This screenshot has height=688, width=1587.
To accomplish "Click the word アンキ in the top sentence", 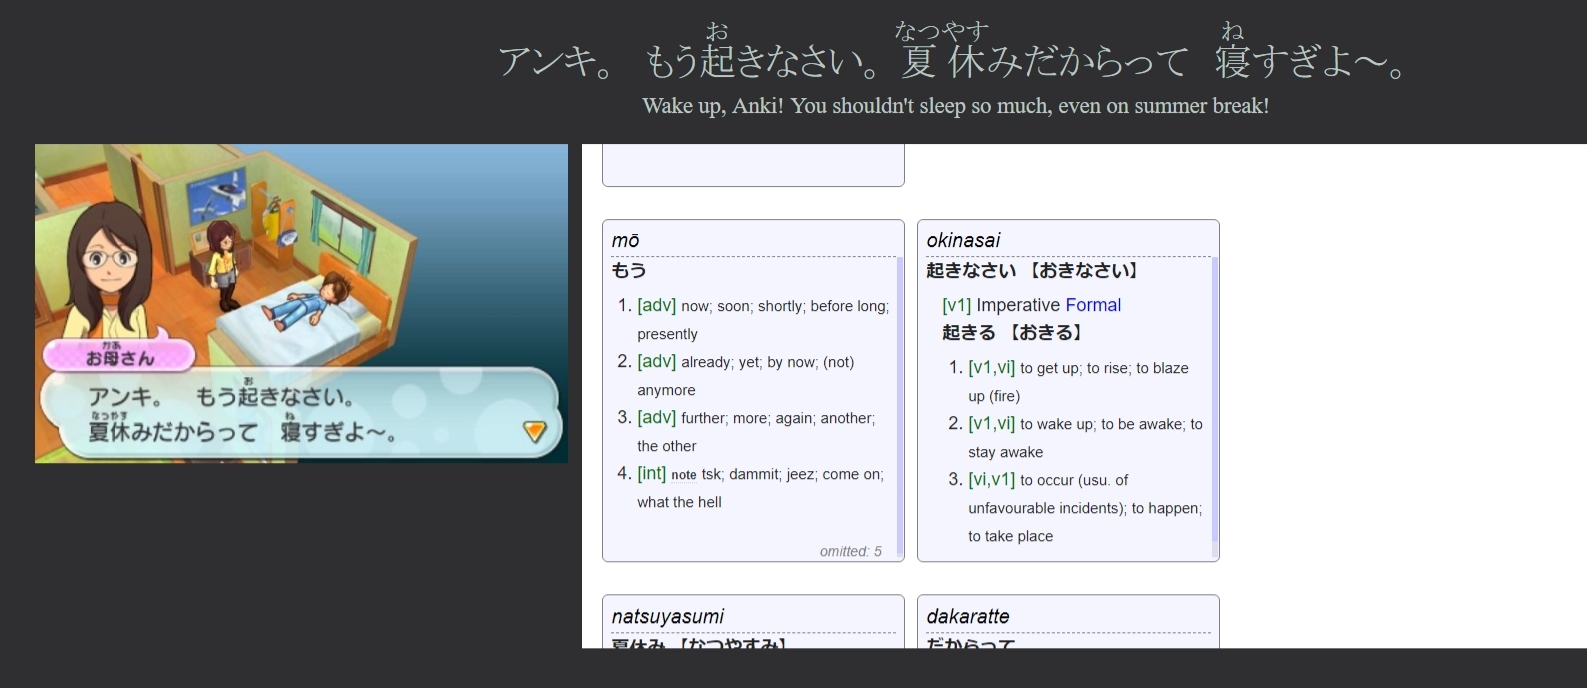I will [548, 62].
